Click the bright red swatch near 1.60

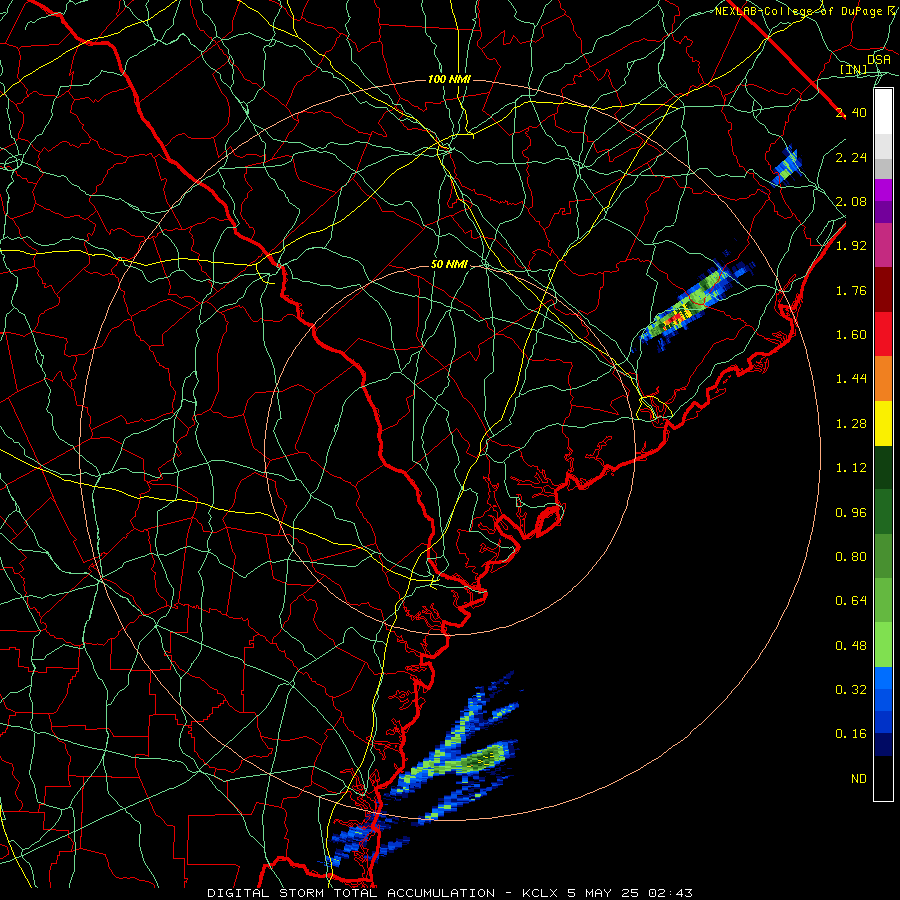click(x=883, y=334)
